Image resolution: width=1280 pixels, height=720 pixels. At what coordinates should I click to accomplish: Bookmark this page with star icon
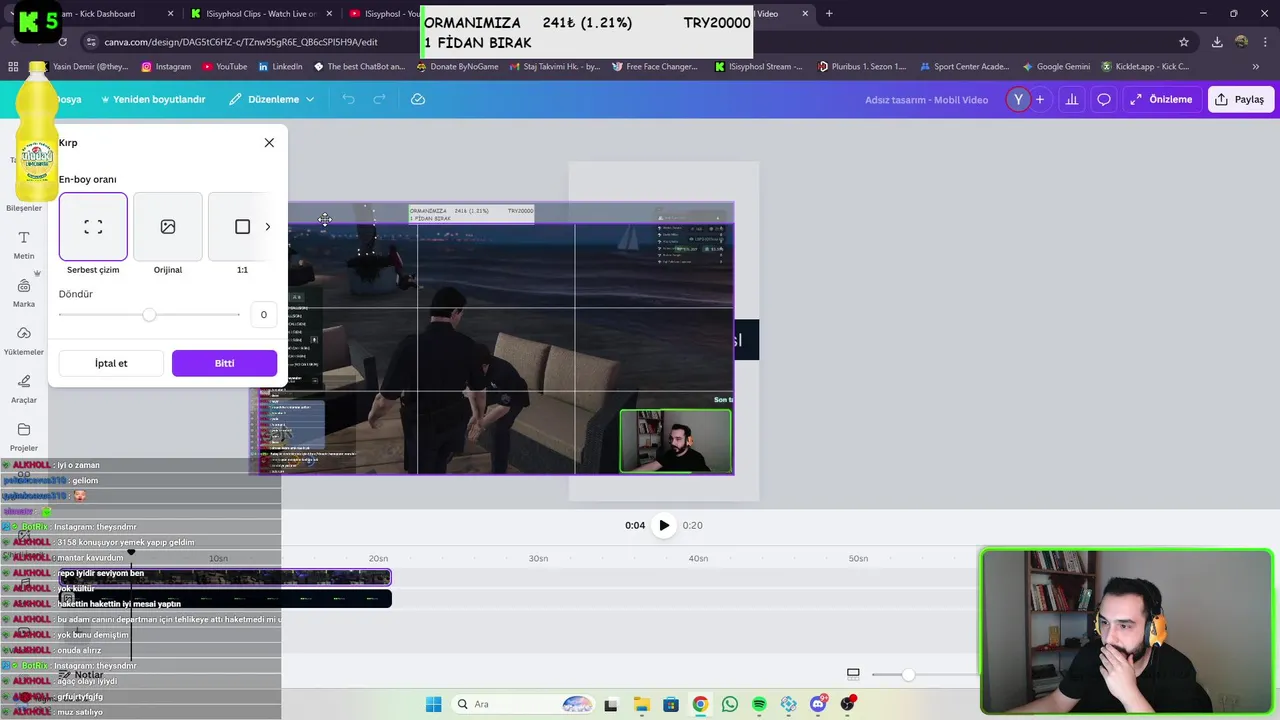[x=1184, y=42]
